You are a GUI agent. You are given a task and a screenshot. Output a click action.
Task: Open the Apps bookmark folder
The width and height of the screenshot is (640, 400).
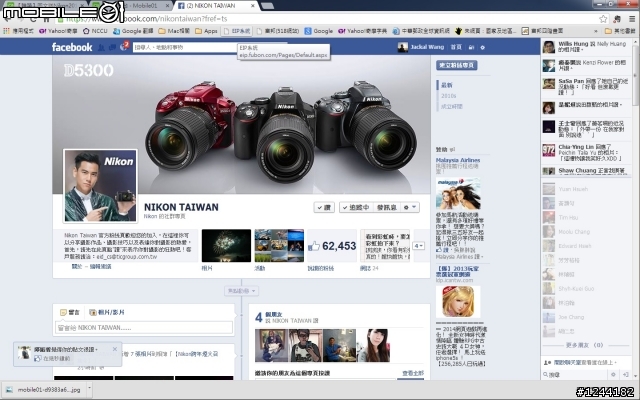tap(206, 31)
